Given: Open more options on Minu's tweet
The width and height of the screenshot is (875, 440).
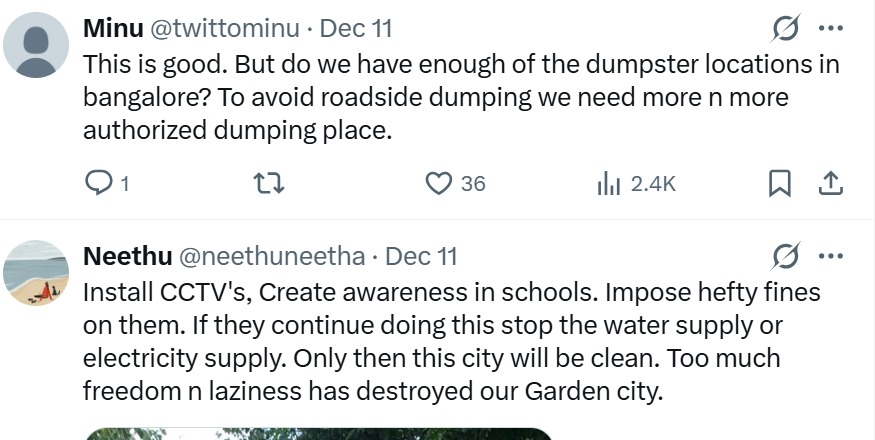Looking at the screenshot, I should (x=831, y=29).
